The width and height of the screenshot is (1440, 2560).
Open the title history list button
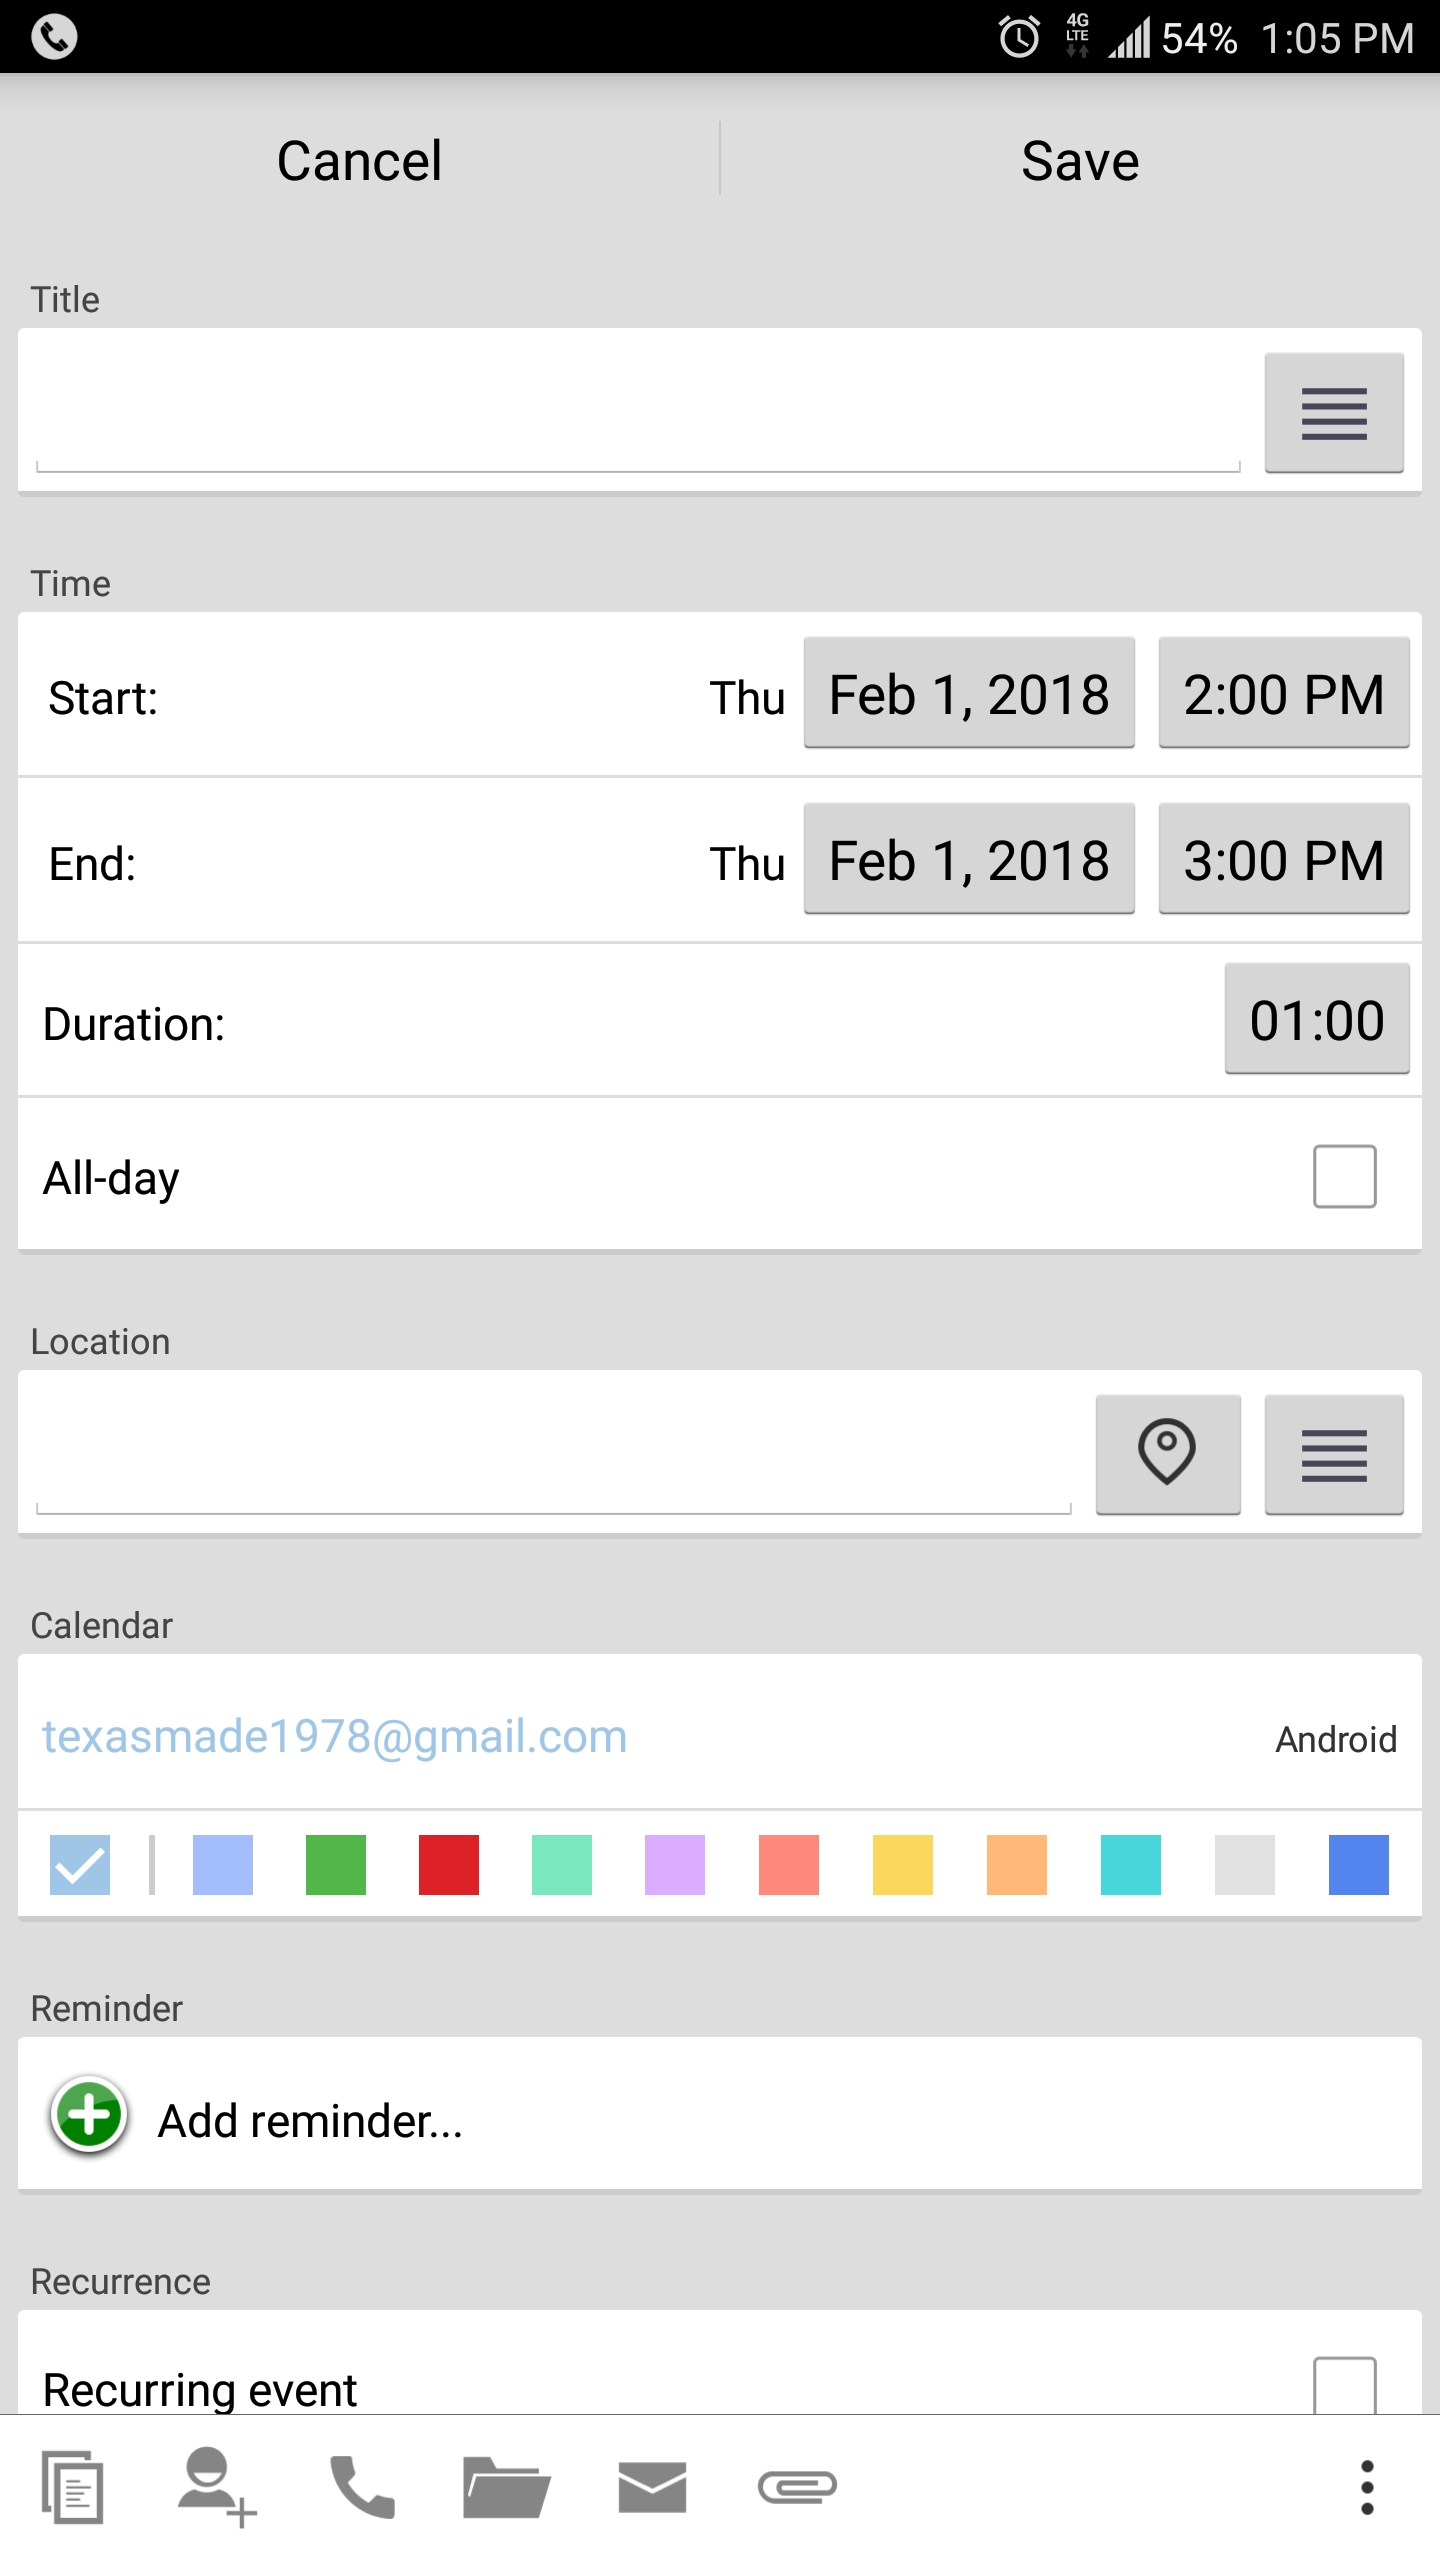pyautogui.click(x=1333, y=412)
